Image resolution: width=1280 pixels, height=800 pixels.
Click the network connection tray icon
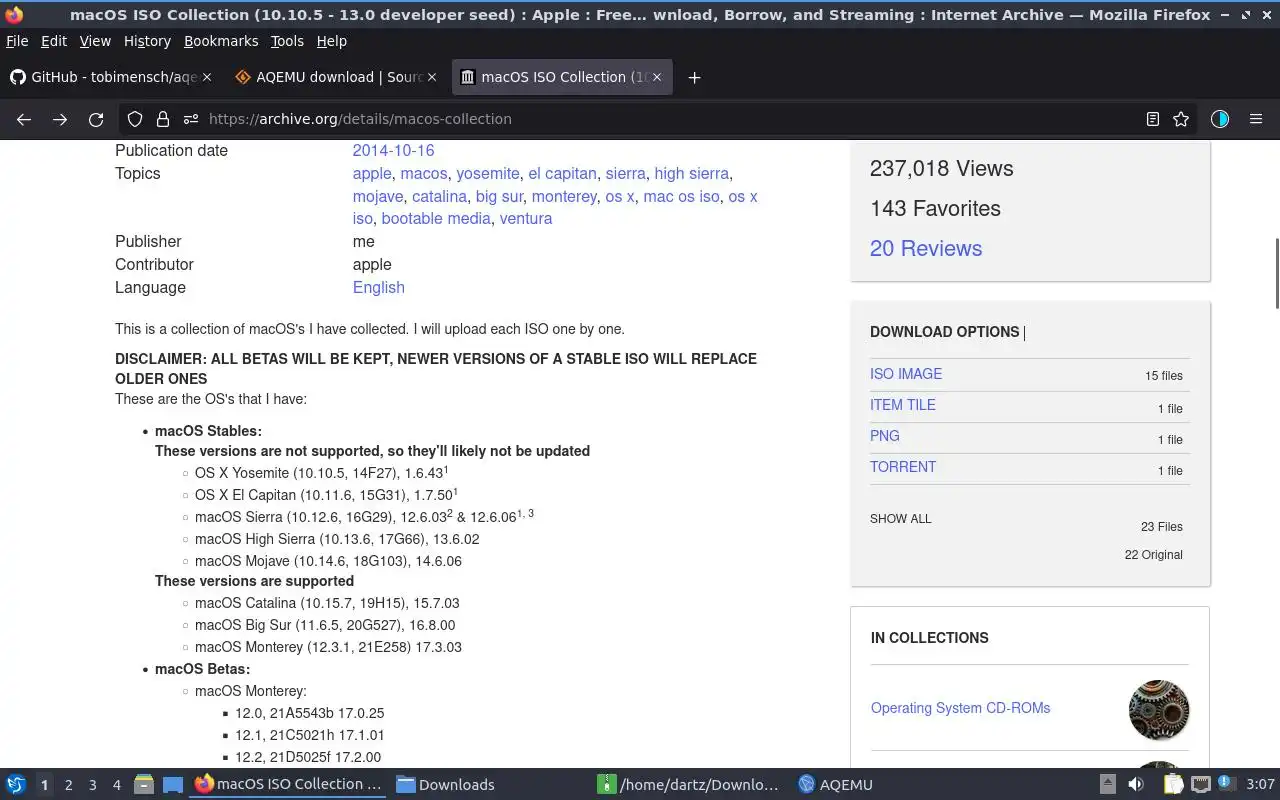tap(1201, 784)
